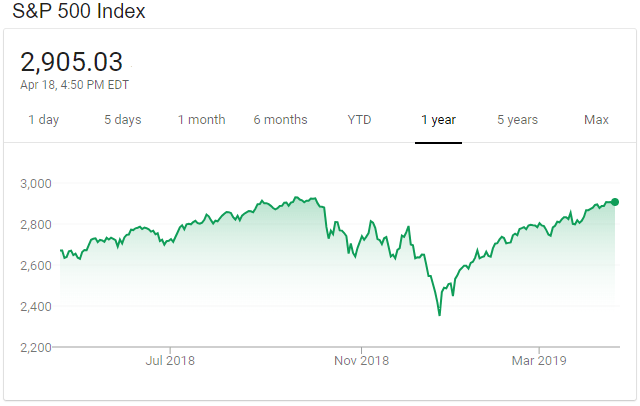Click the Jul 2018 axis marker
This screenshot has height=406, width=640.
(169, 361)
